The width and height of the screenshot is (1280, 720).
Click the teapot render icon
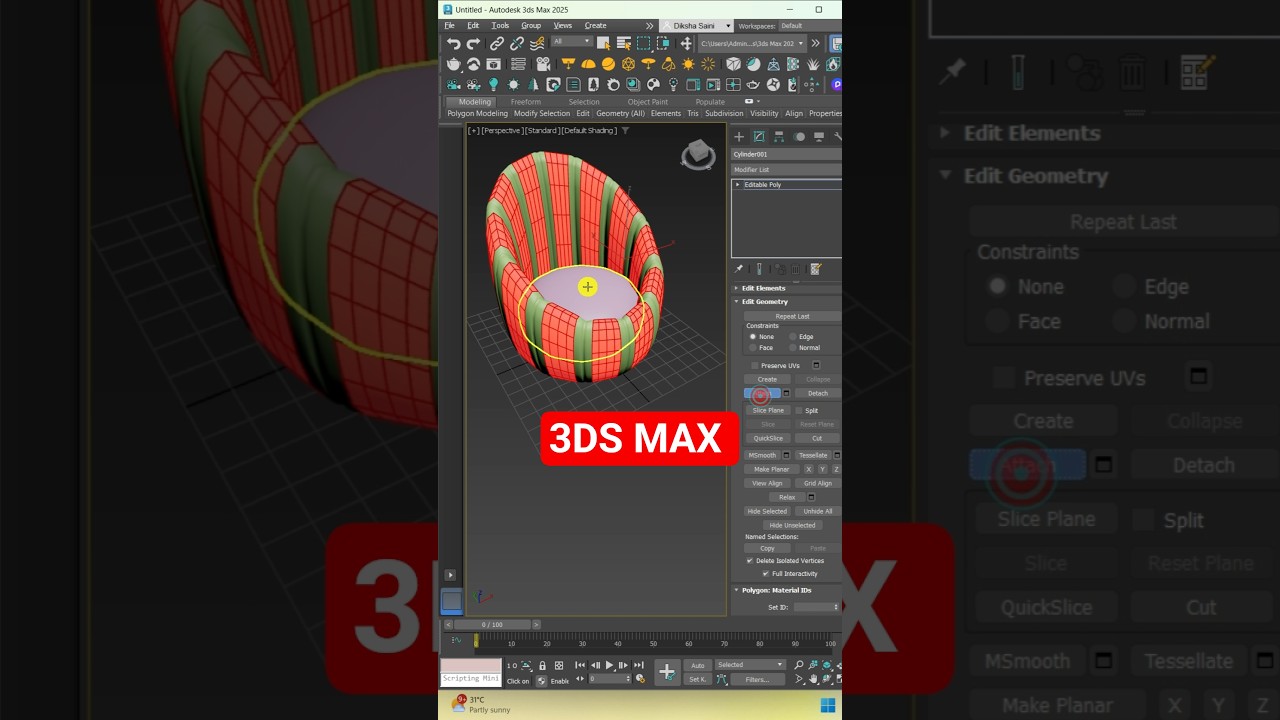(454, 64)
